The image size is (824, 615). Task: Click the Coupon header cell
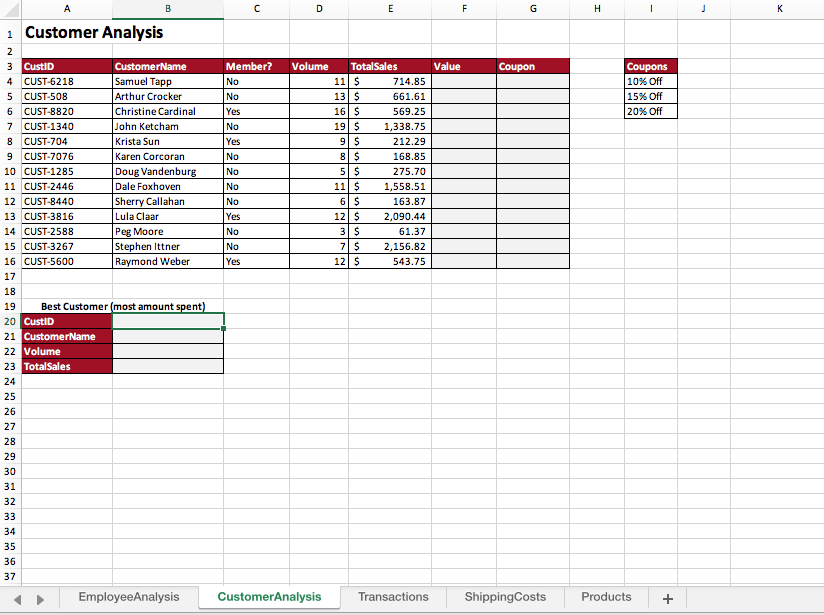coord(533,66)
